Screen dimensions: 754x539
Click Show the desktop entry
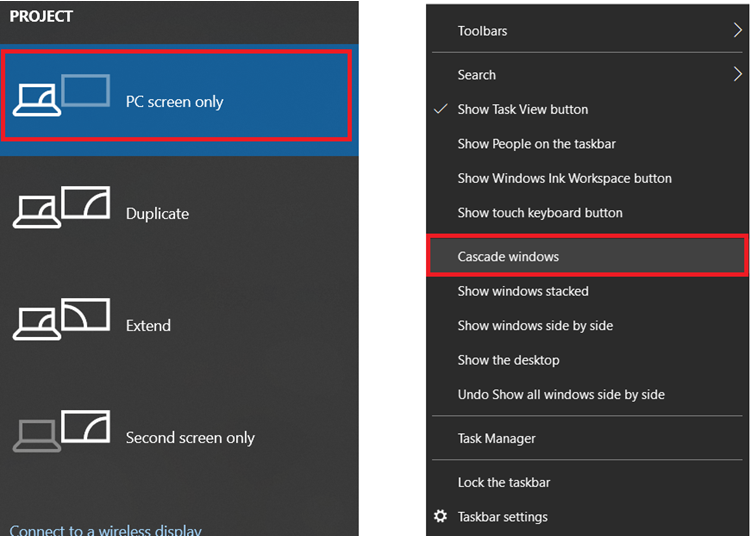tap(508, 360)
